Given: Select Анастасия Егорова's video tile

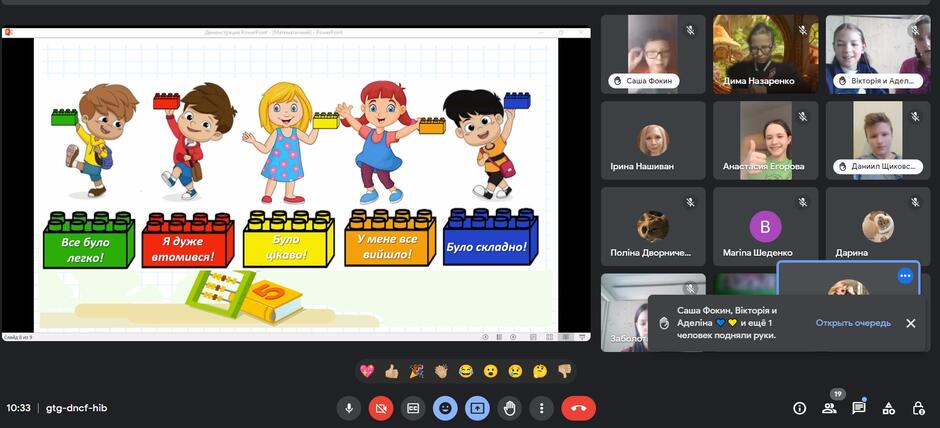Looking at the screenshot, I should tap(766, 140).
